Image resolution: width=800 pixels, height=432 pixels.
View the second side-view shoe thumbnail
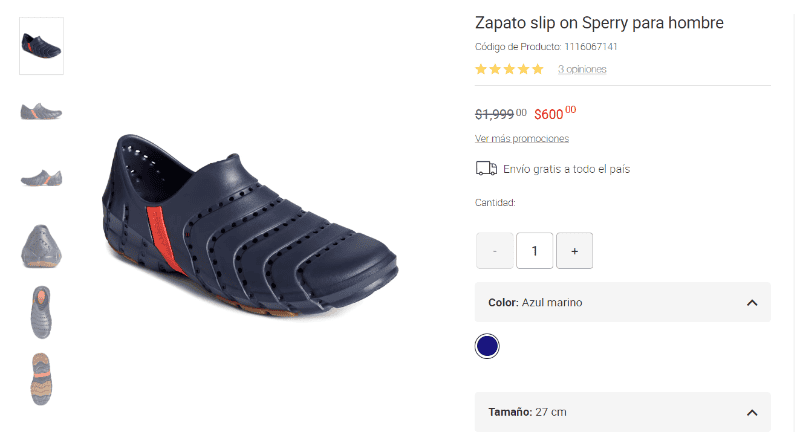41,111
